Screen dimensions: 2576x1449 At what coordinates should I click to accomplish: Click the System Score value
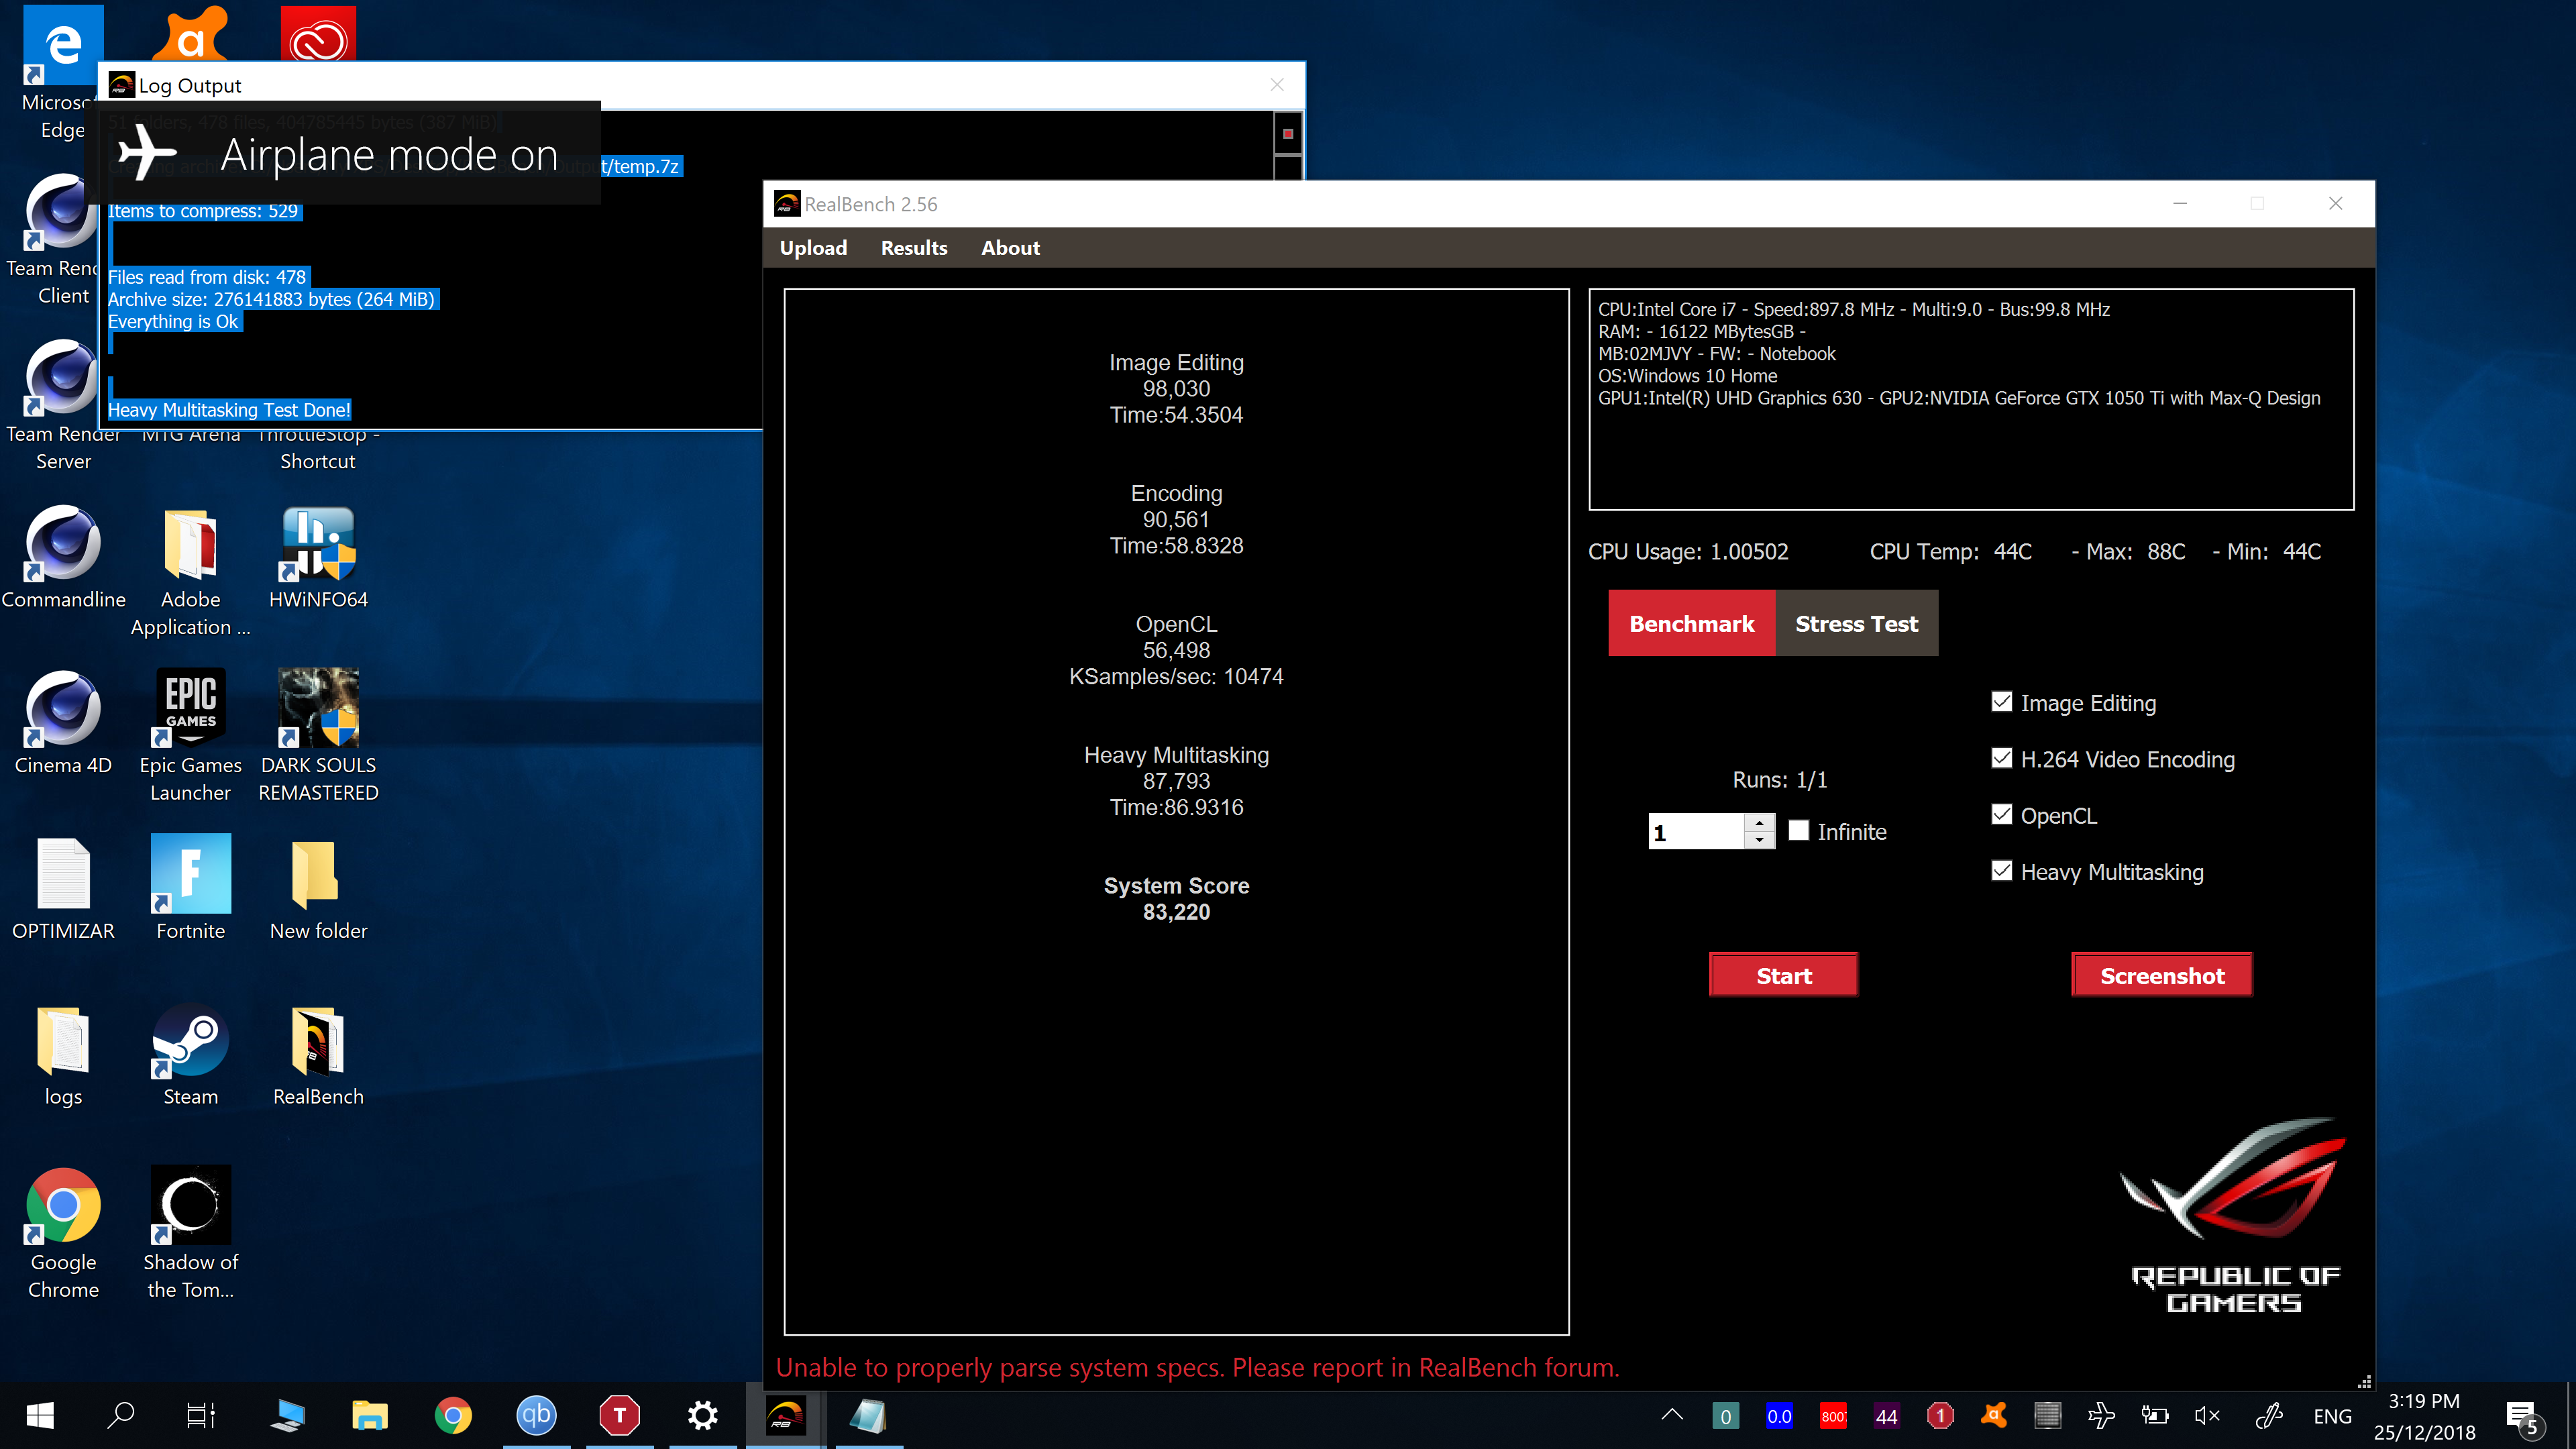1176,912
